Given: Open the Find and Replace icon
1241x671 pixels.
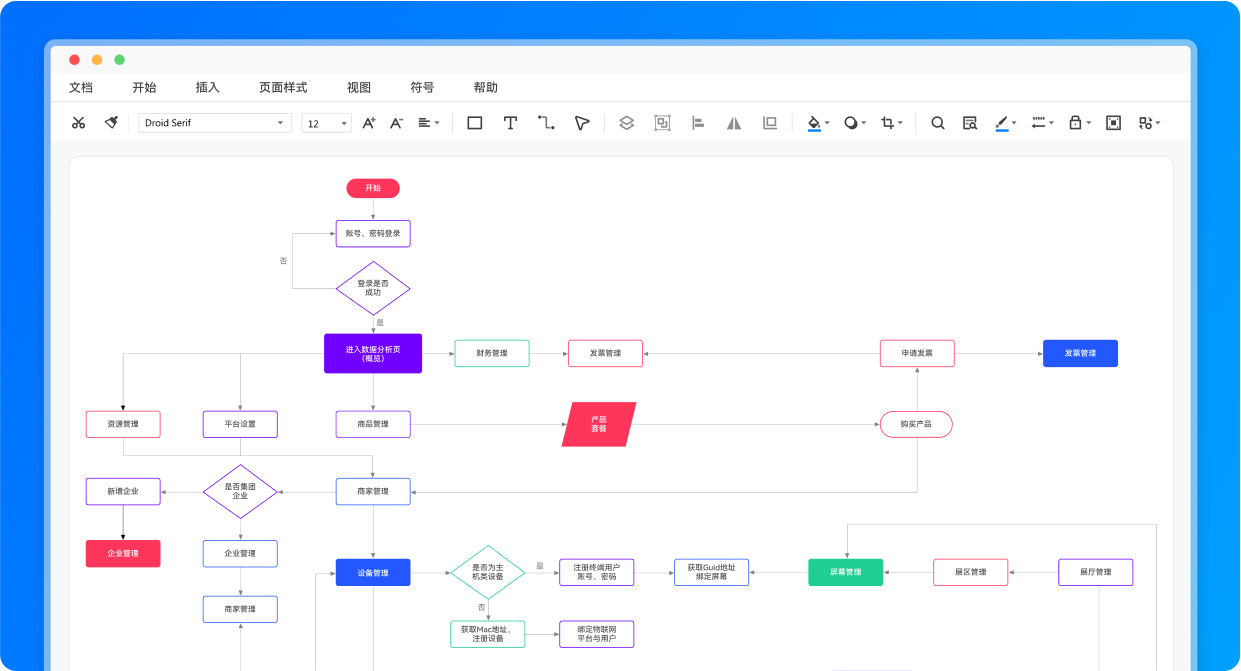Looking at the screenshot, I should [970, 122].
